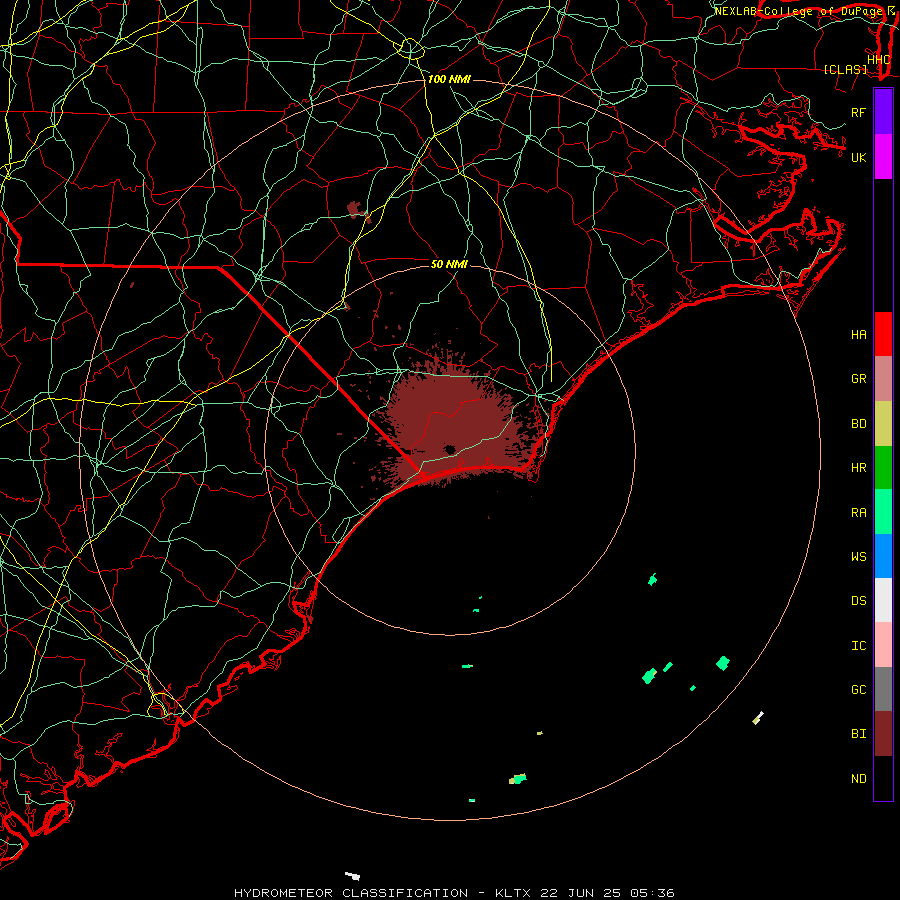The image size is (900, 900).
Task: Click the GR pink legend swatch
Action: [x=883, y=379]
